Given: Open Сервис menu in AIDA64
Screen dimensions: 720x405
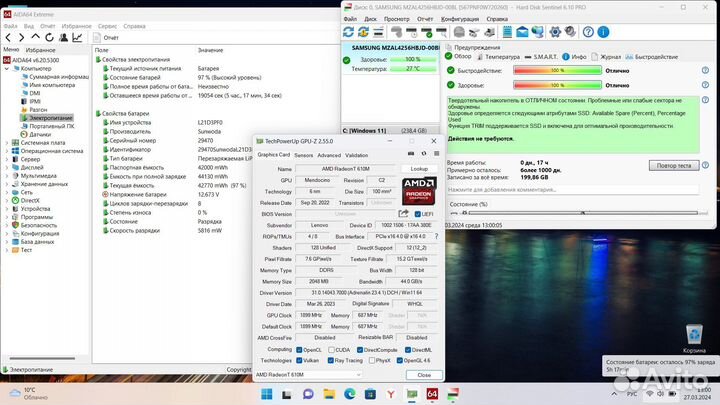Looking at the screenshot, I should coord(107,26).
